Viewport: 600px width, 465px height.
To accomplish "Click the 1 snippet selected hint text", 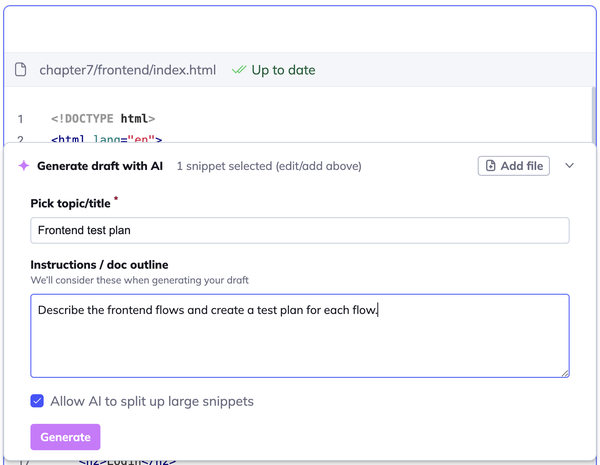I will click(268, 166).
